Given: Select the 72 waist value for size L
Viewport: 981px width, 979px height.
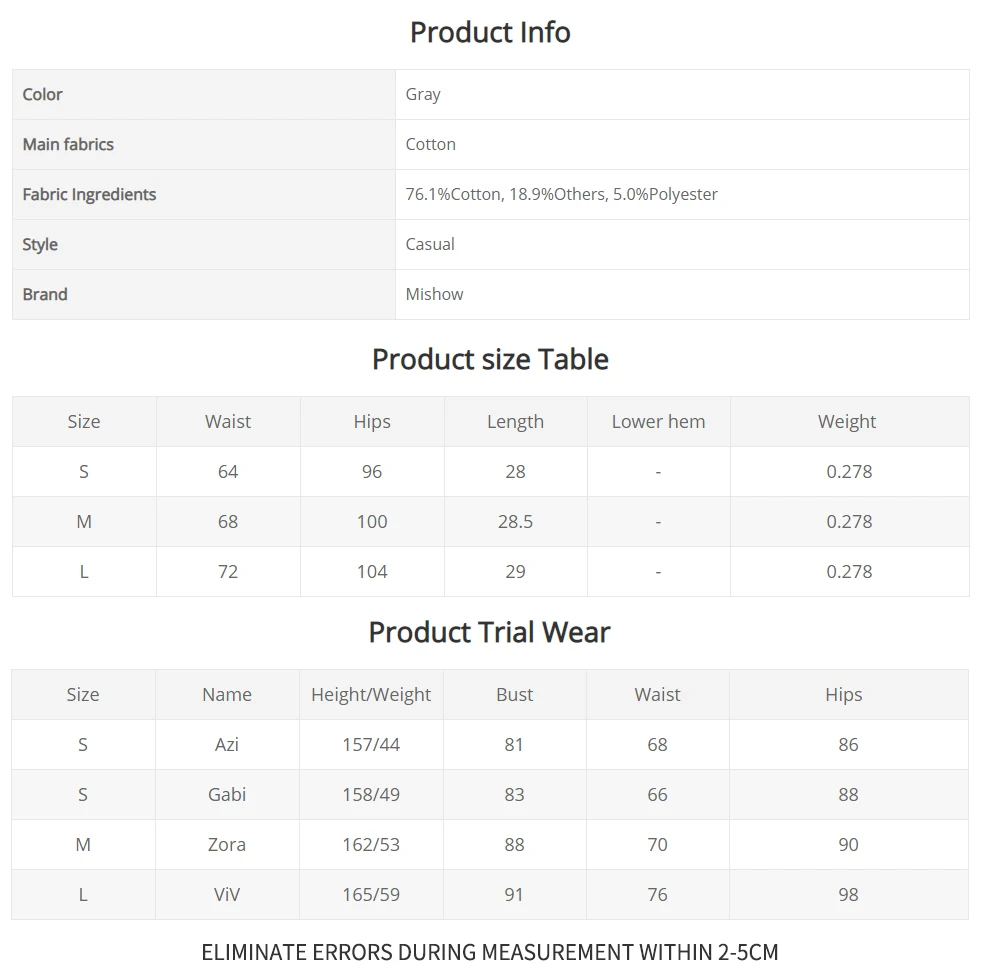Looking at the screenshot, I should (x=228, y=572).
